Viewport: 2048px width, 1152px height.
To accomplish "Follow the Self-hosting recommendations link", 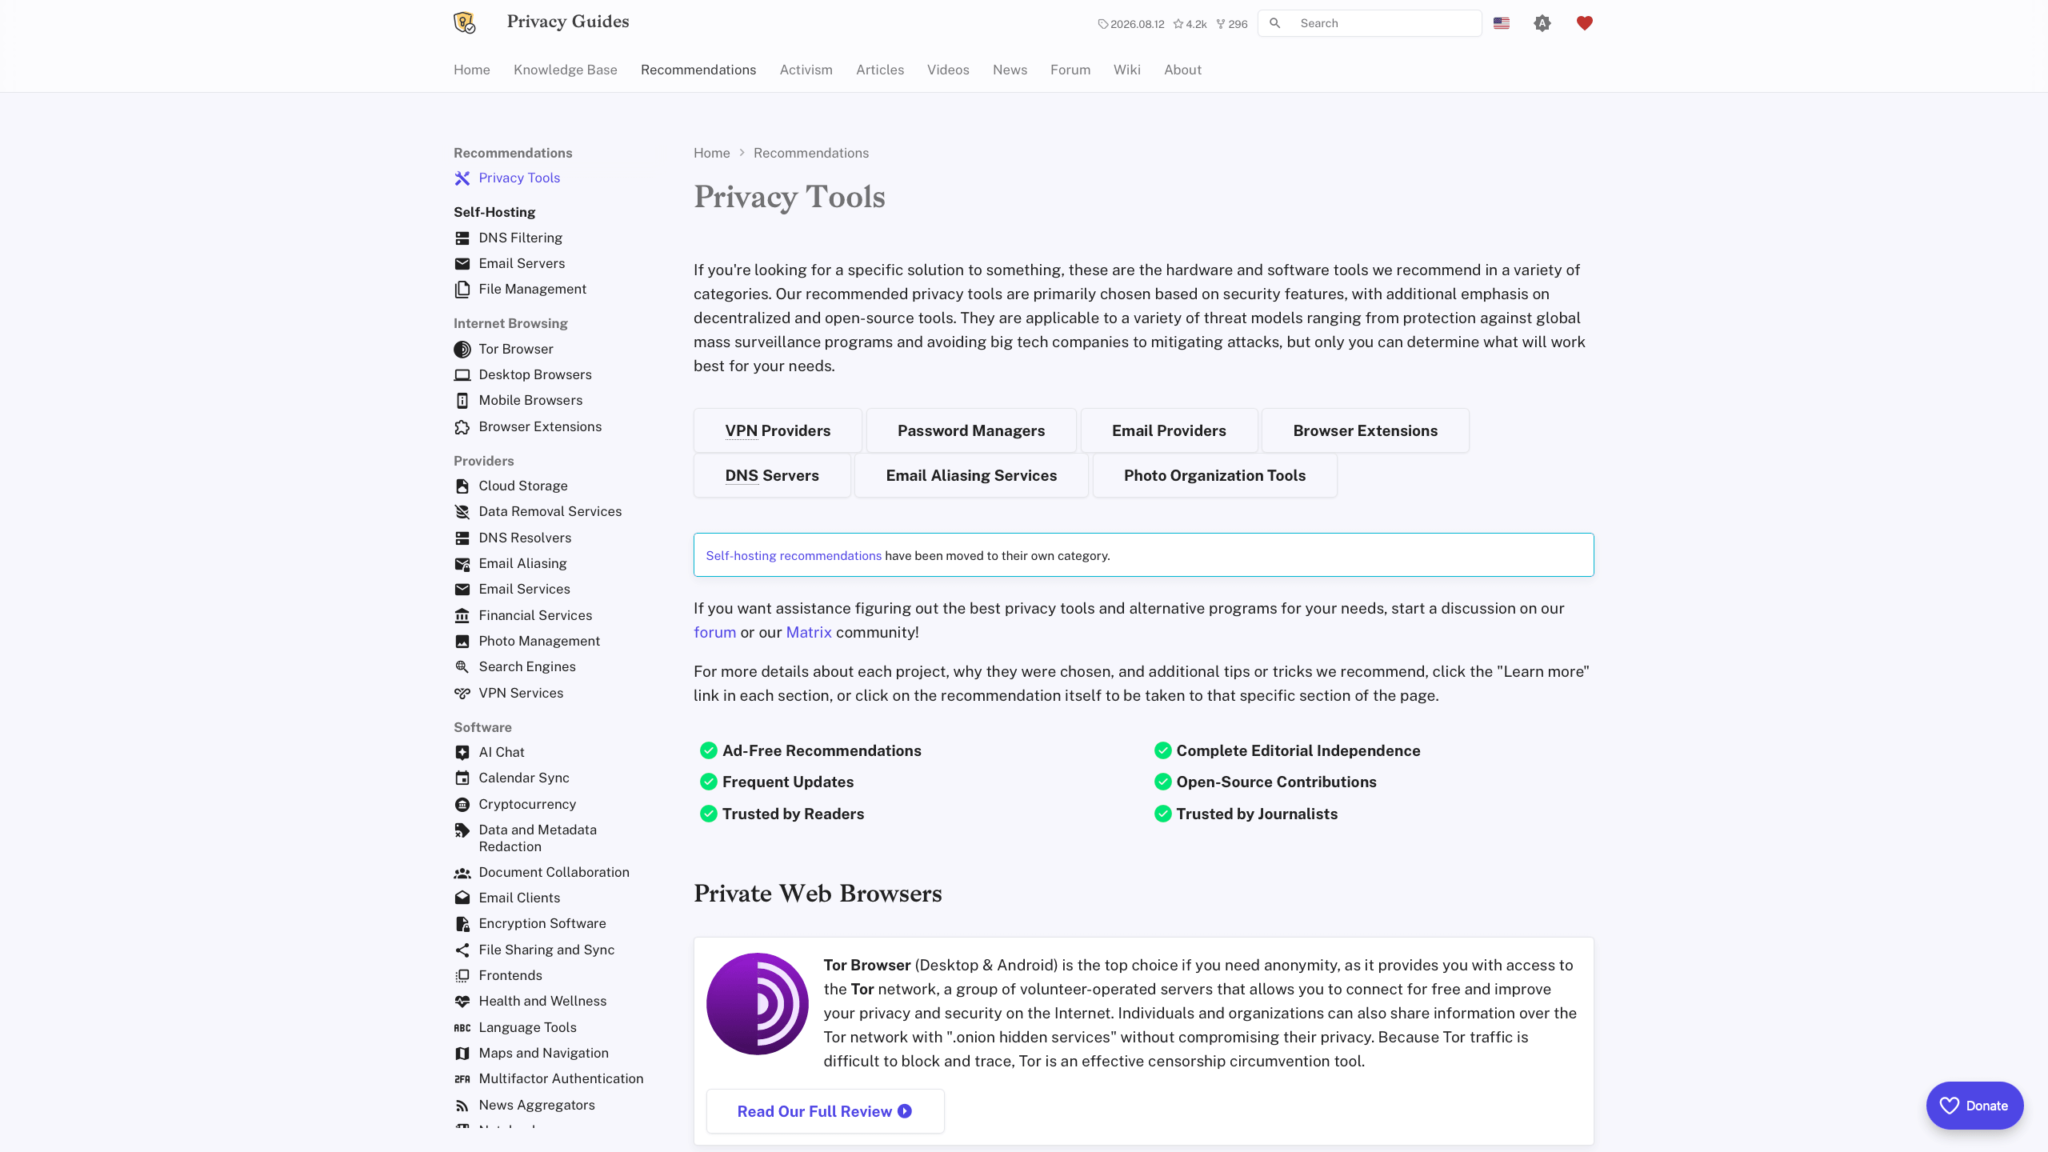I will (x=793, y=556).
